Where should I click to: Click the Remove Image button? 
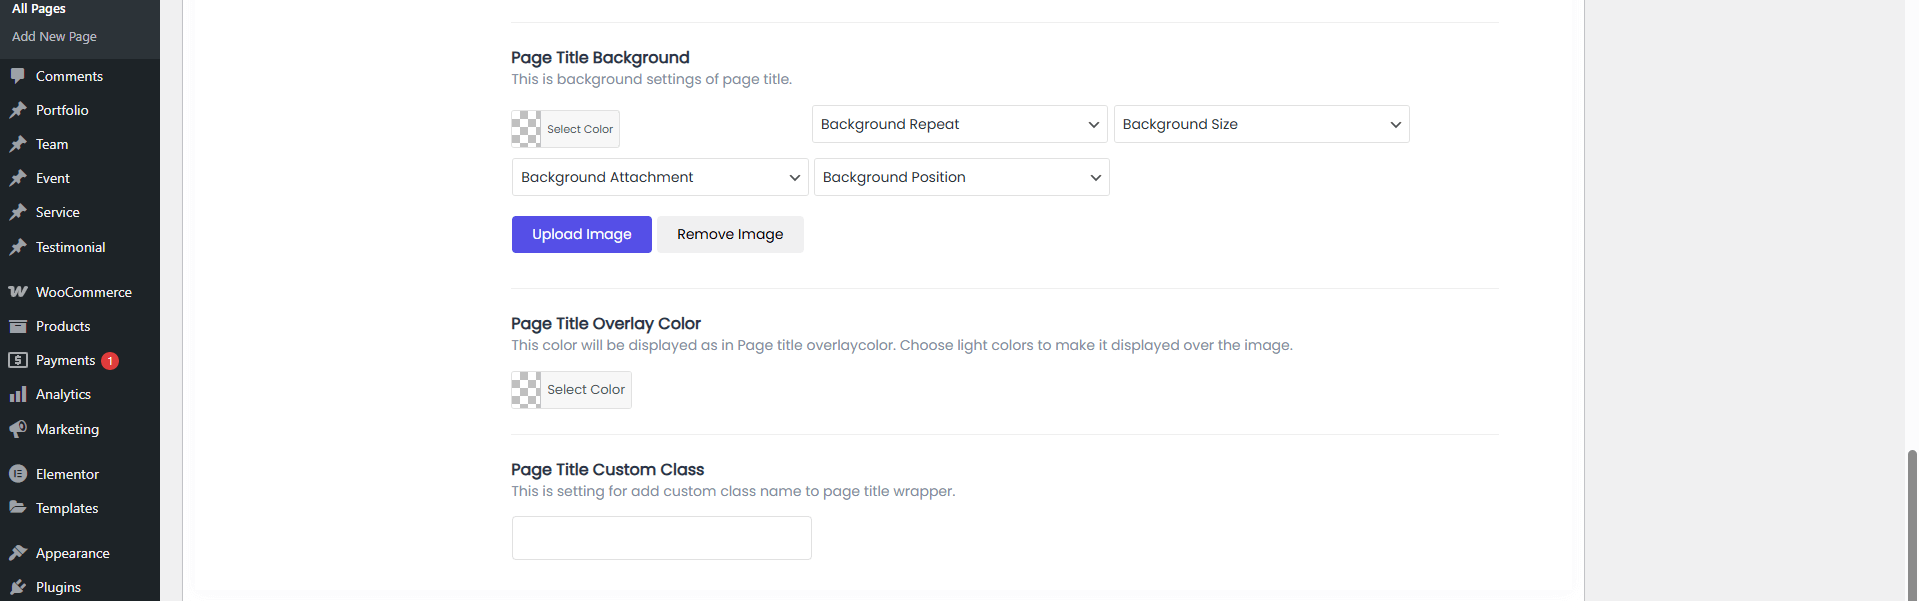pyautogui.click(x=730, y=234)
